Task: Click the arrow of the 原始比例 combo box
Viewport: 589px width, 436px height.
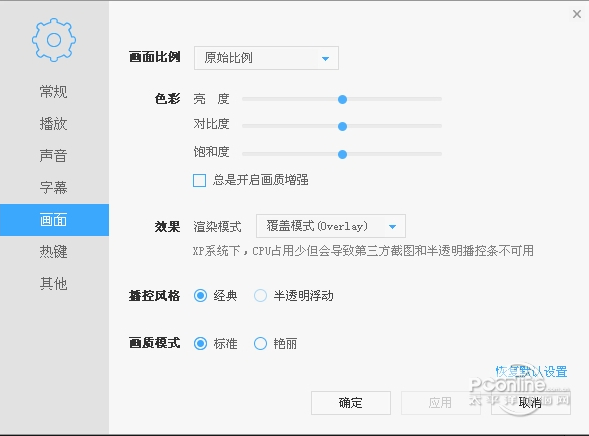Action: tap(325, 59)
